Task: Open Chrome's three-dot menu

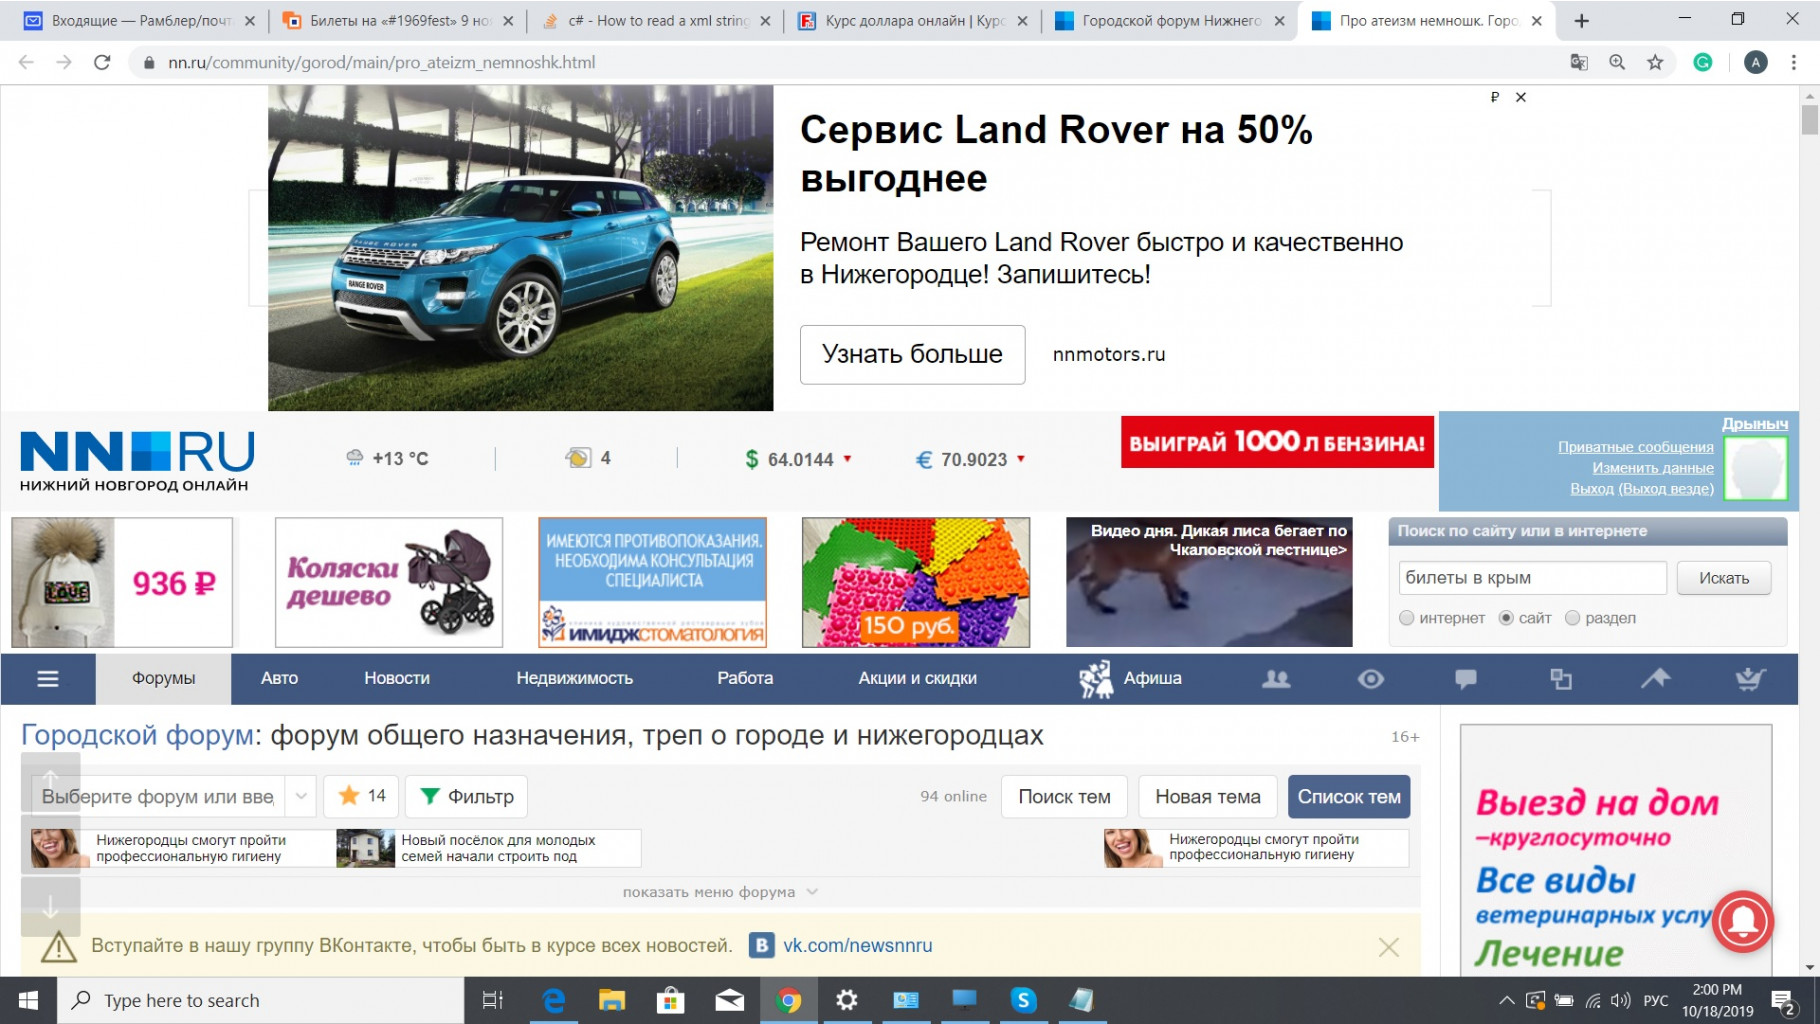Action: coord(1794,62)
